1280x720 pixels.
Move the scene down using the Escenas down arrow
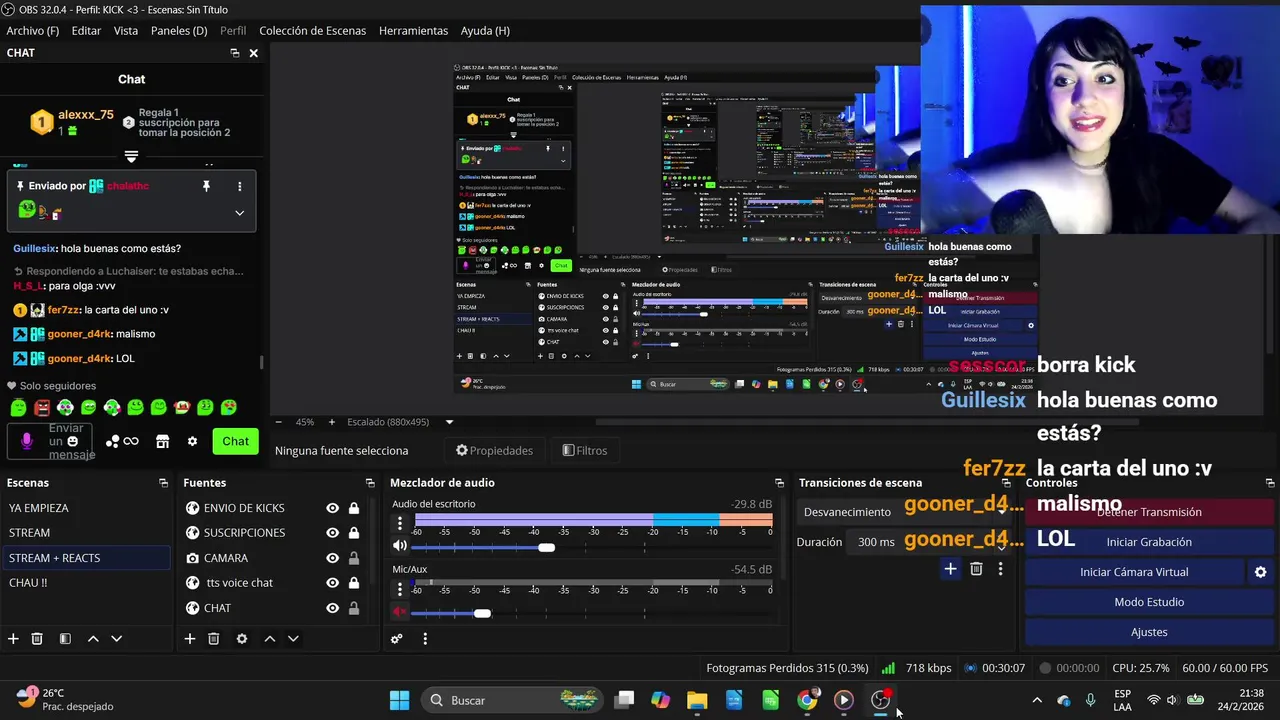pyautogui.click(x=116, y=639)
